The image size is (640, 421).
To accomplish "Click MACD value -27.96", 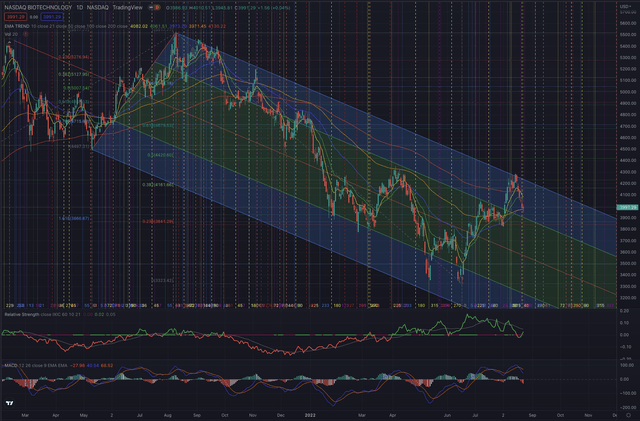I will coord(77,365).
